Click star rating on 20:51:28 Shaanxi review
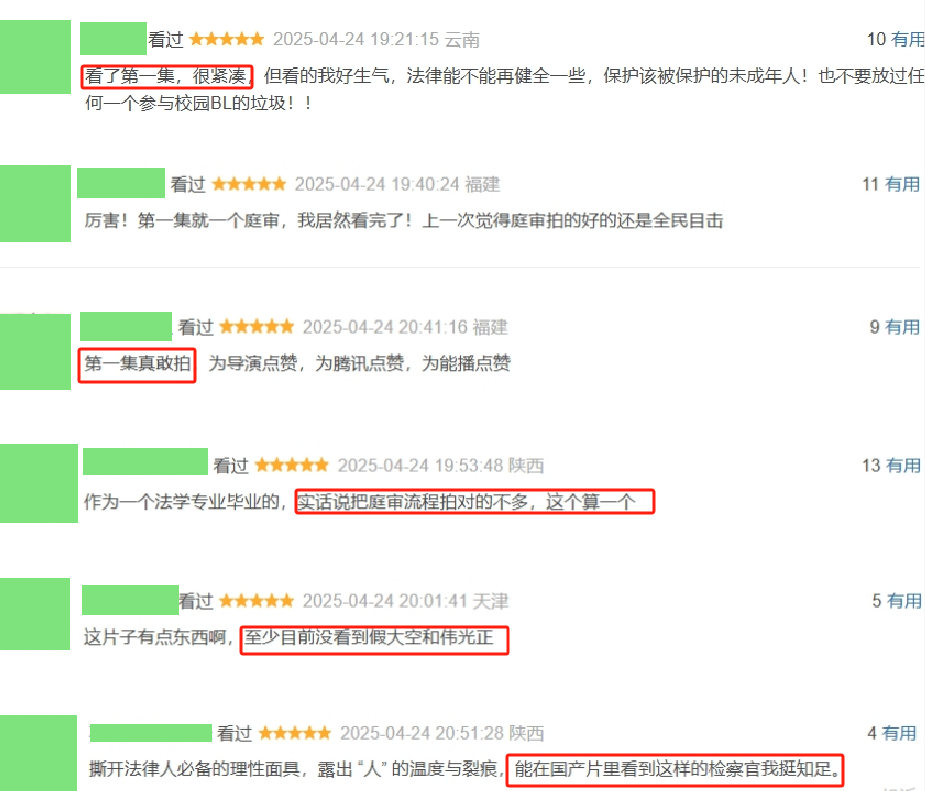Viewport: 925px width, 791px height. coord(294,733)
